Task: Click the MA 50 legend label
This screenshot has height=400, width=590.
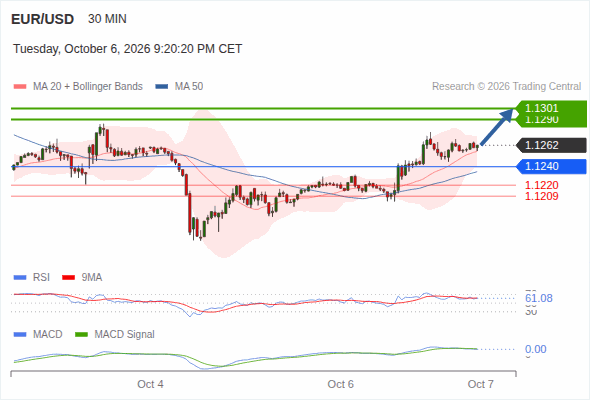Action: coord(189,87)
